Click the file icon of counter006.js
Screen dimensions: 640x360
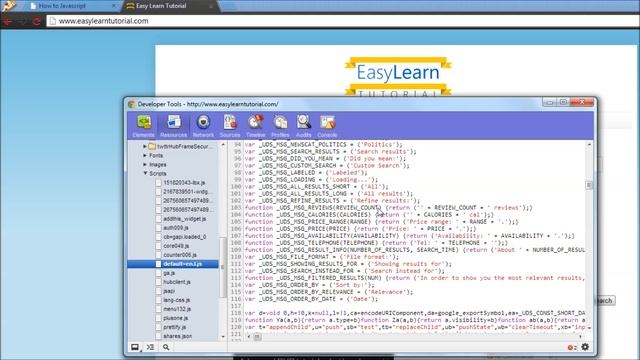point(158,255)
